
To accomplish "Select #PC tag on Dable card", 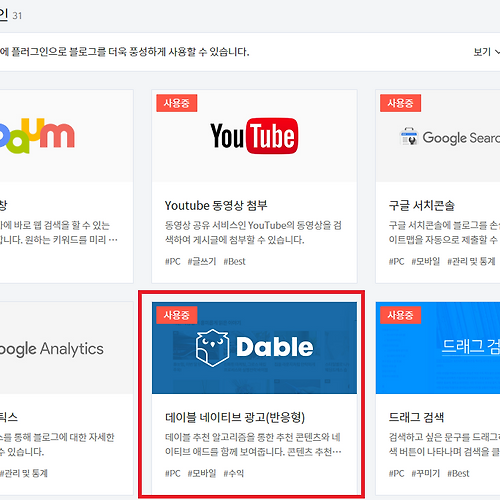I will [173, 473].
